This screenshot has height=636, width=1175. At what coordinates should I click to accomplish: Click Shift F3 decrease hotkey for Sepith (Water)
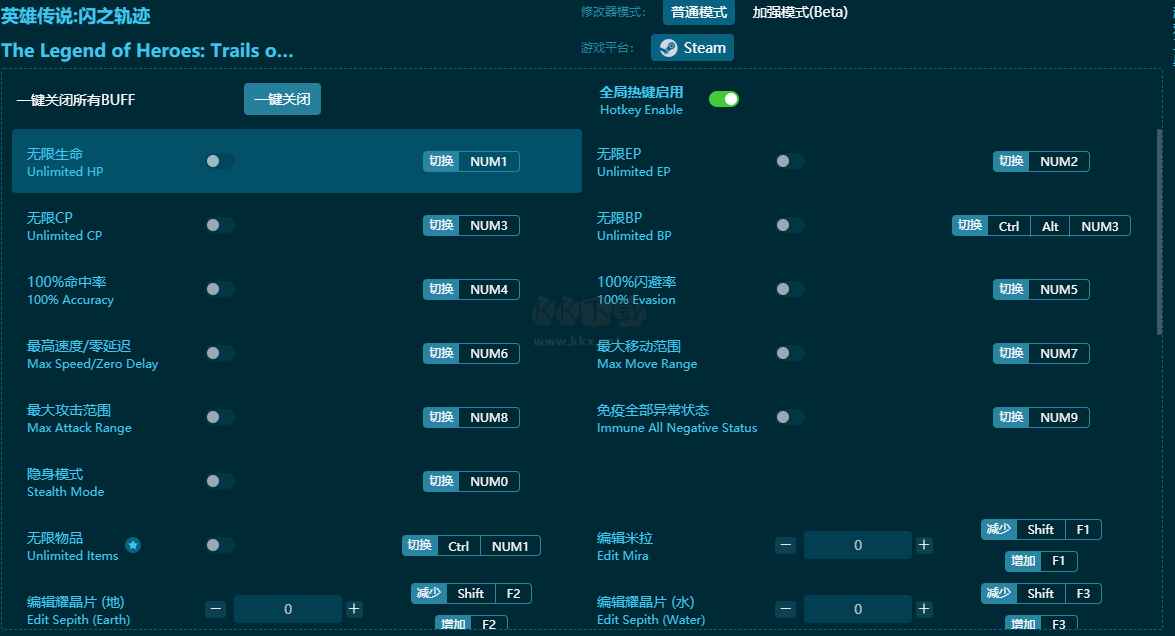pyautogui.click(x=1041, y=593)
